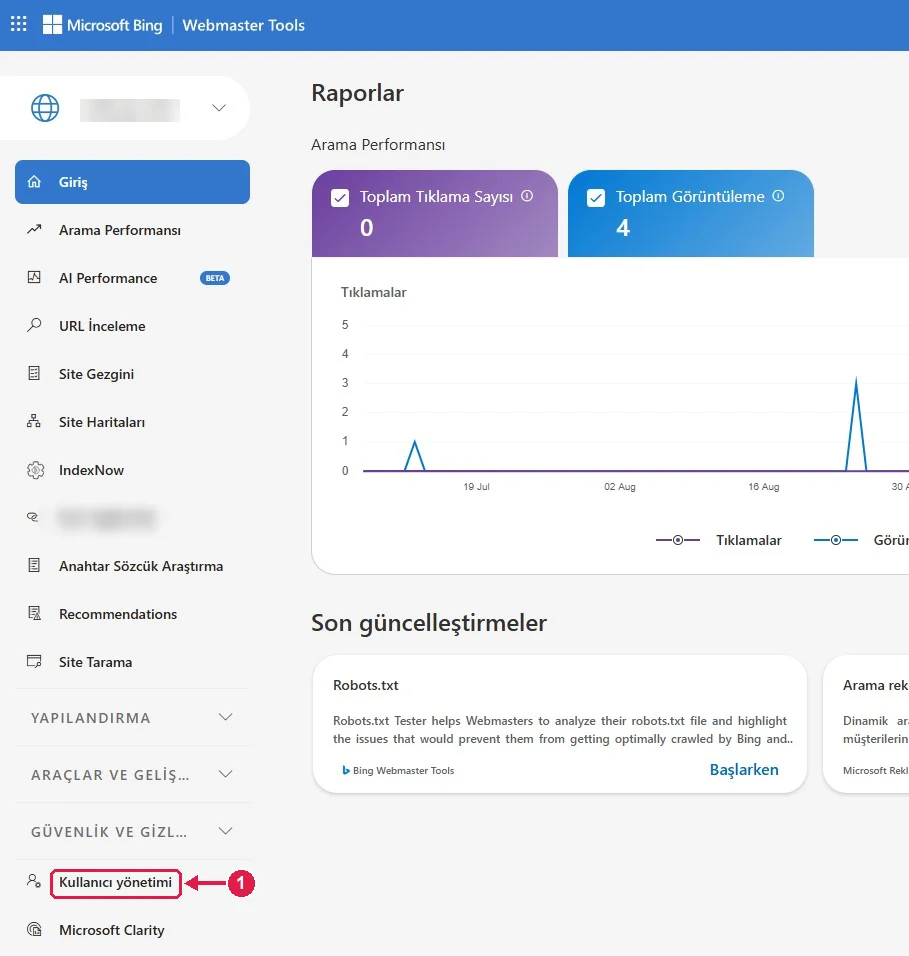909x956 pixels.
Task: Expand the YAPILANDIRMA section
Action: (x=133, y=718)
